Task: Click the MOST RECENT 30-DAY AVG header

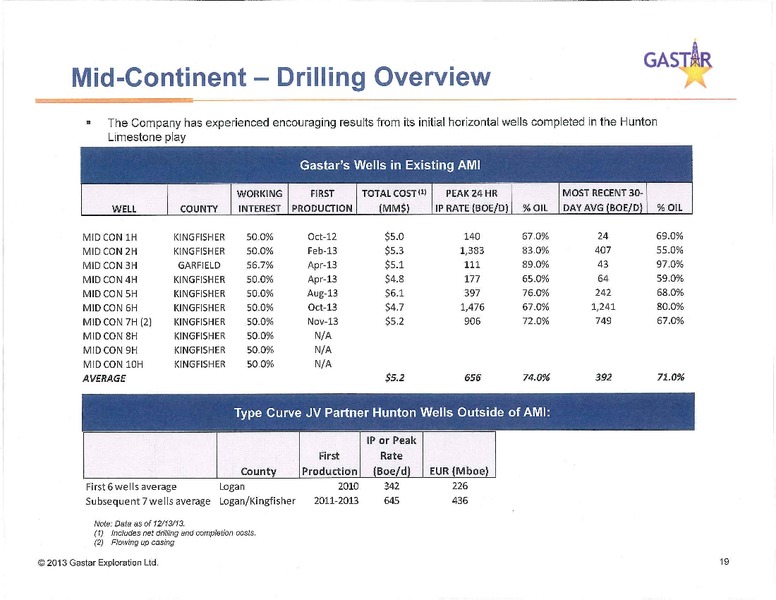Action: (x=603, y=200)
